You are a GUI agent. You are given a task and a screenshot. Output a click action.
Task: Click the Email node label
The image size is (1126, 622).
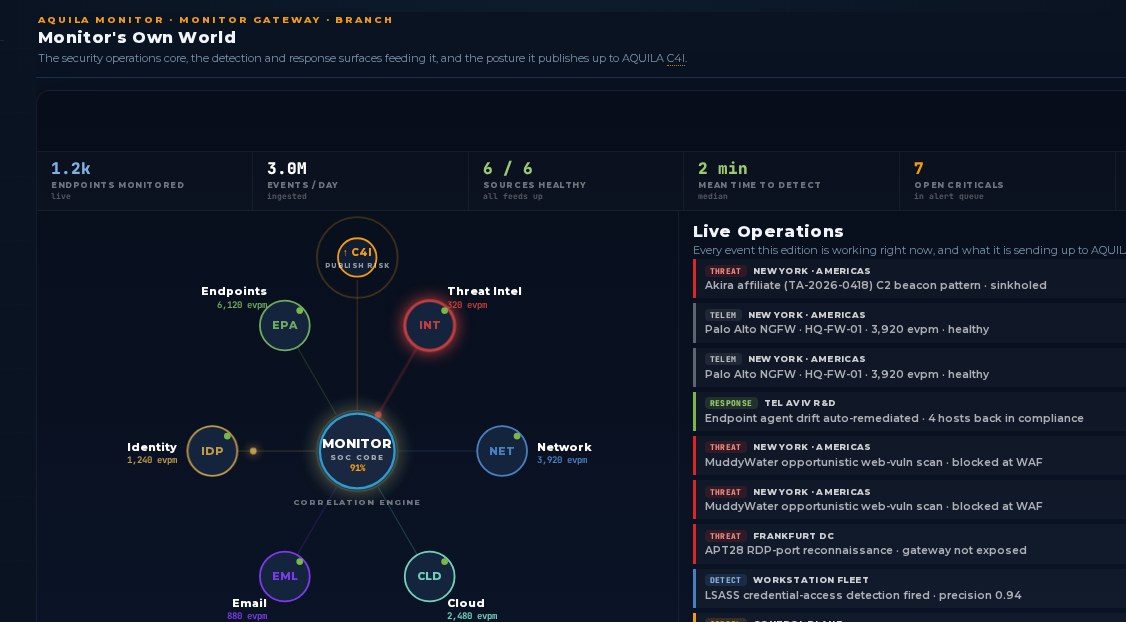[x=249, y=603]
